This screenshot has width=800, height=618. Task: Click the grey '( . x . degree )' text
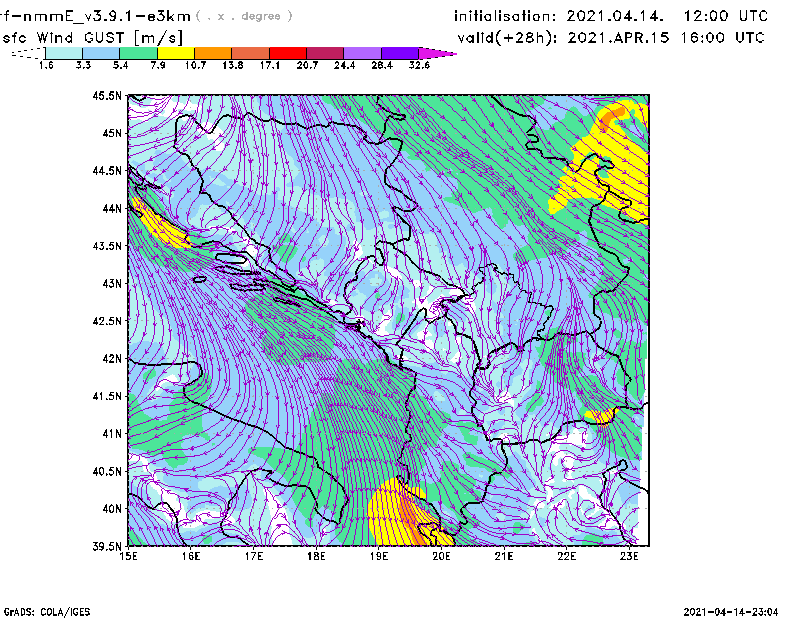coord(244,16)
